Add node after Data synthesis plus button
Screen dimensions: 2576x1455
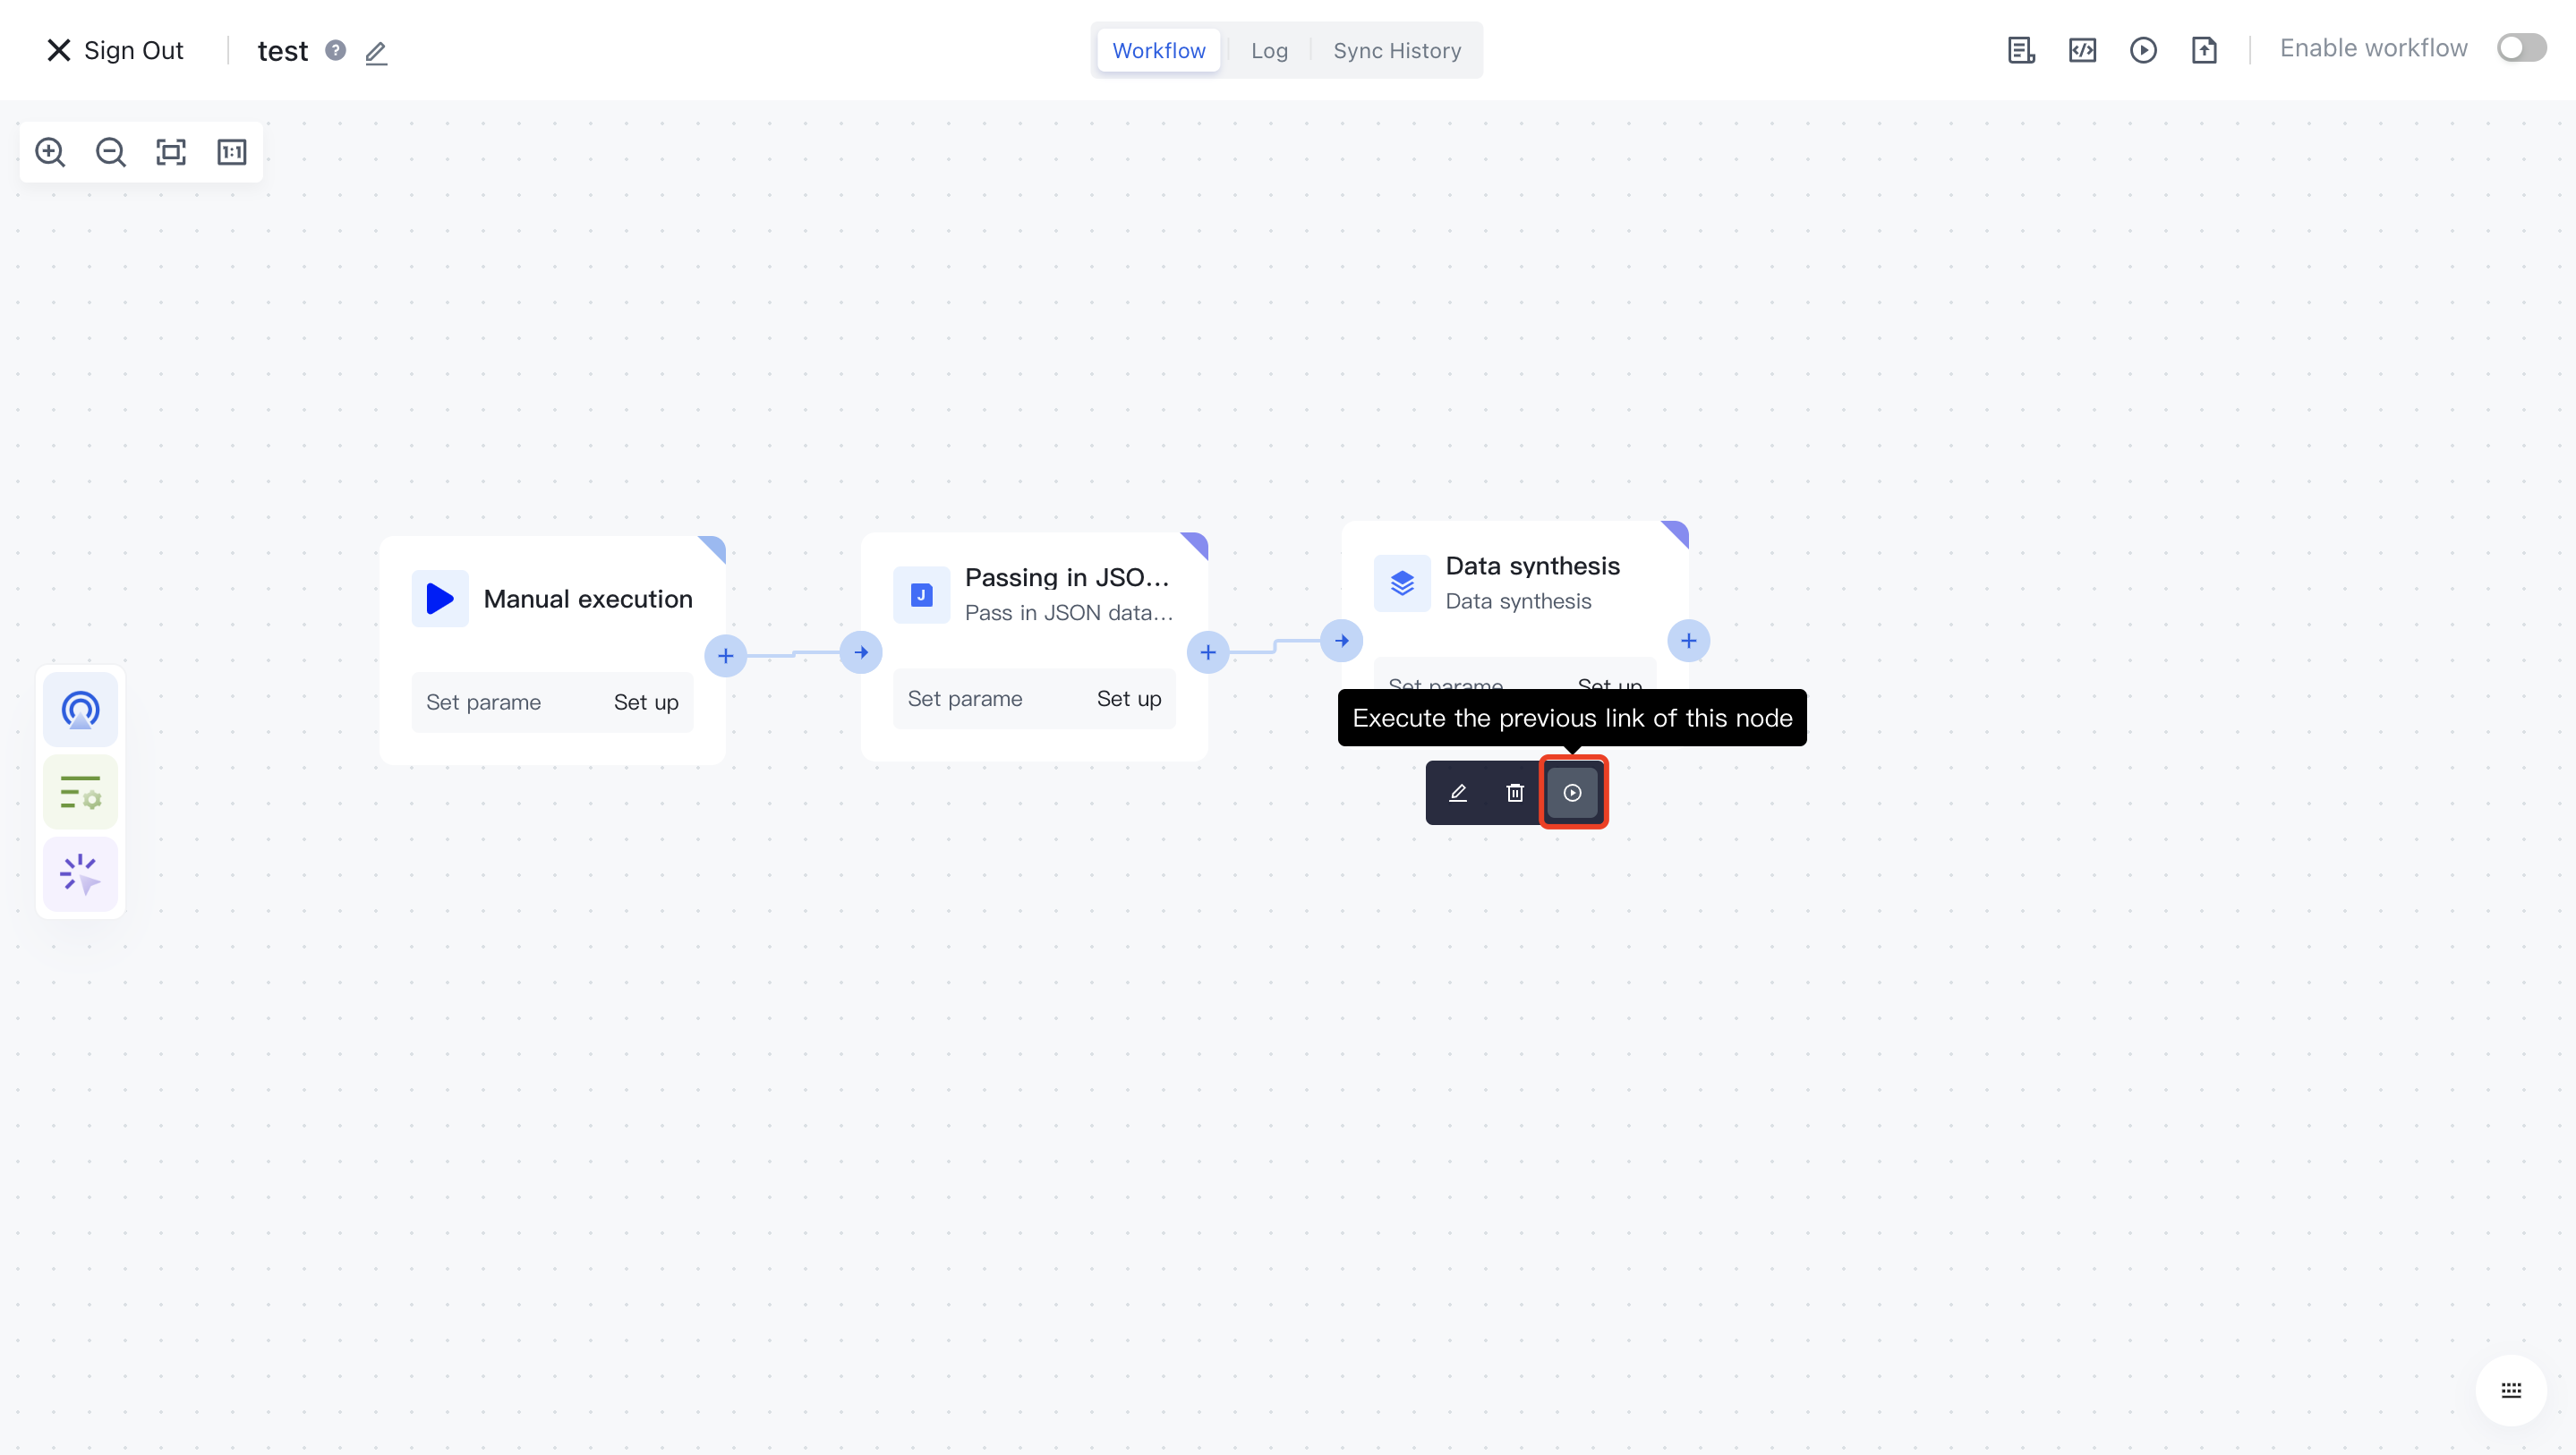coord(1688,641)
